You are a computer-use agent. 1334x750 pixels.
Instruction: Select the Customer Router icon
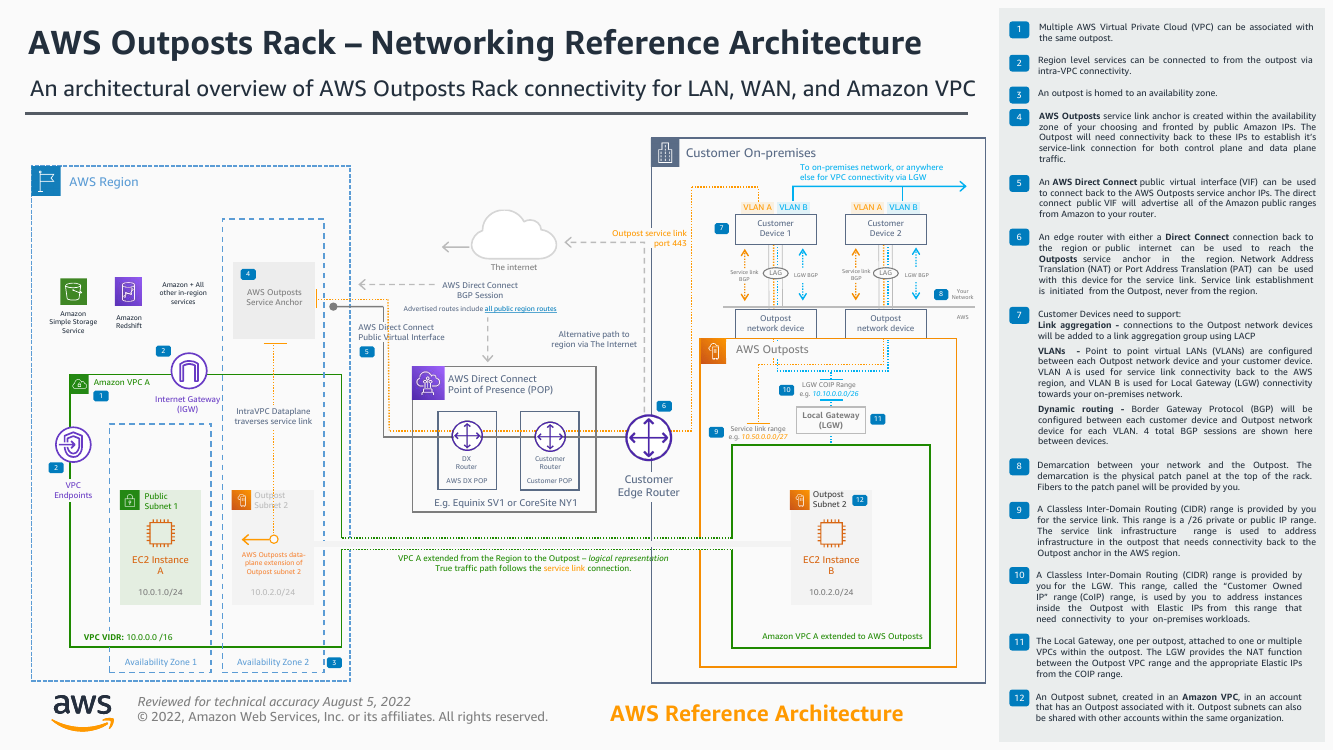(550, 438)
